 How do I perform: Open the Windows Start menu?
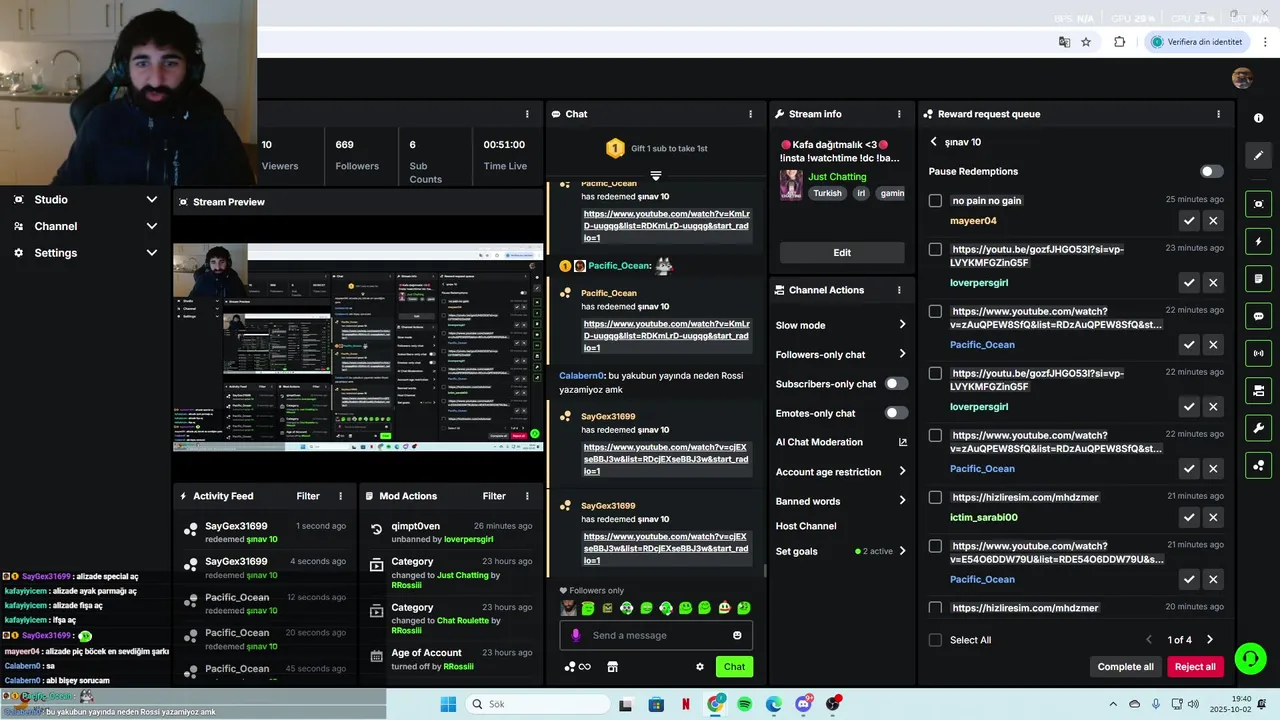(x=448, y=704)
